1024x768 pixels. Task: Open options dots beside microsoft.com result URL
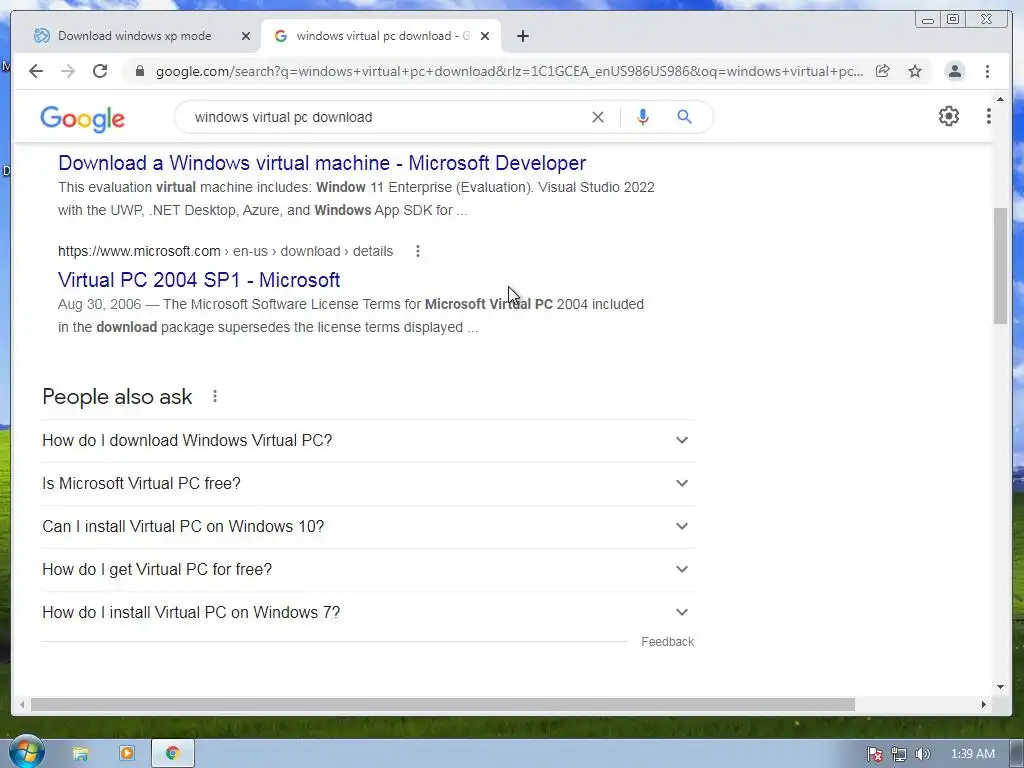pos(418,251)
